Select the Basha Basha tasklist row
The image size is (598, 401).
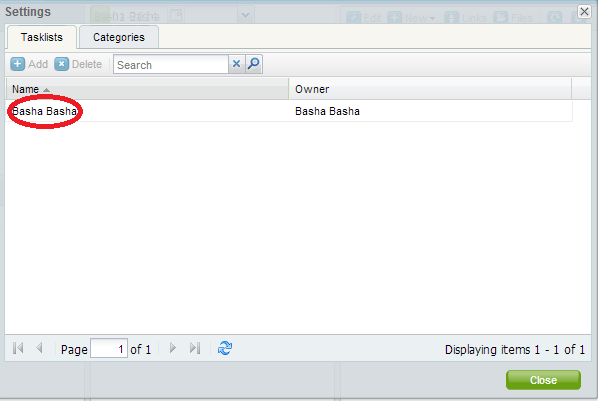289,111
